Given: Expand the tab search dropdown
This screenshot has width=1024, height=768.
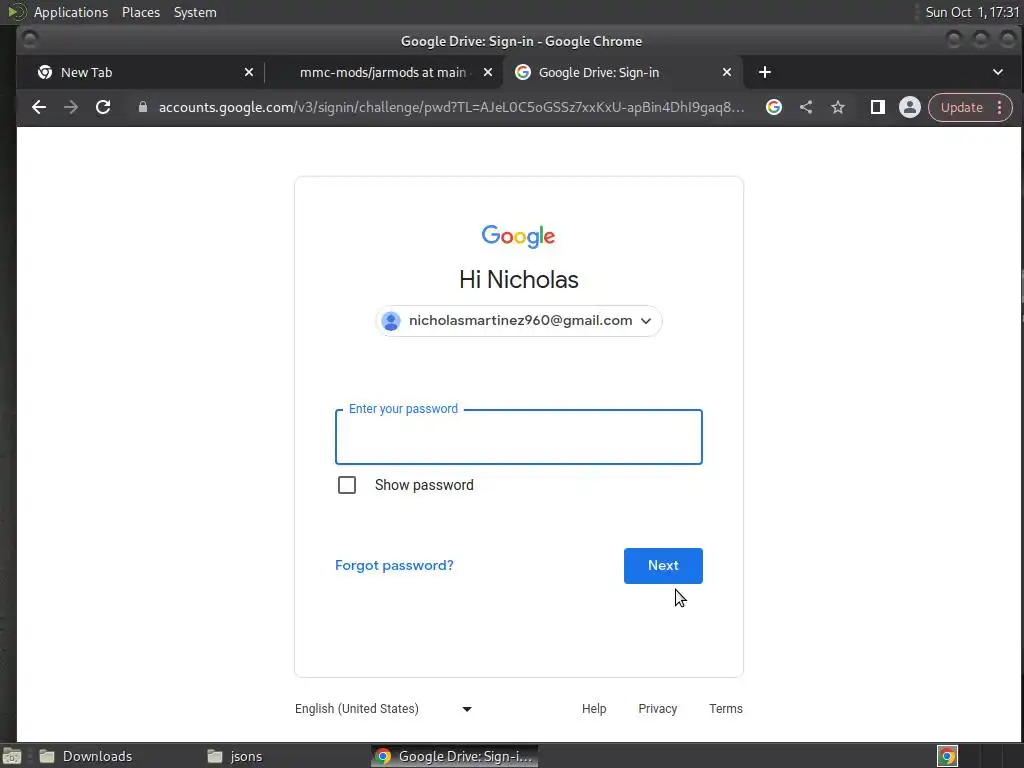Looking at the screenshot, I should point(997,72).
